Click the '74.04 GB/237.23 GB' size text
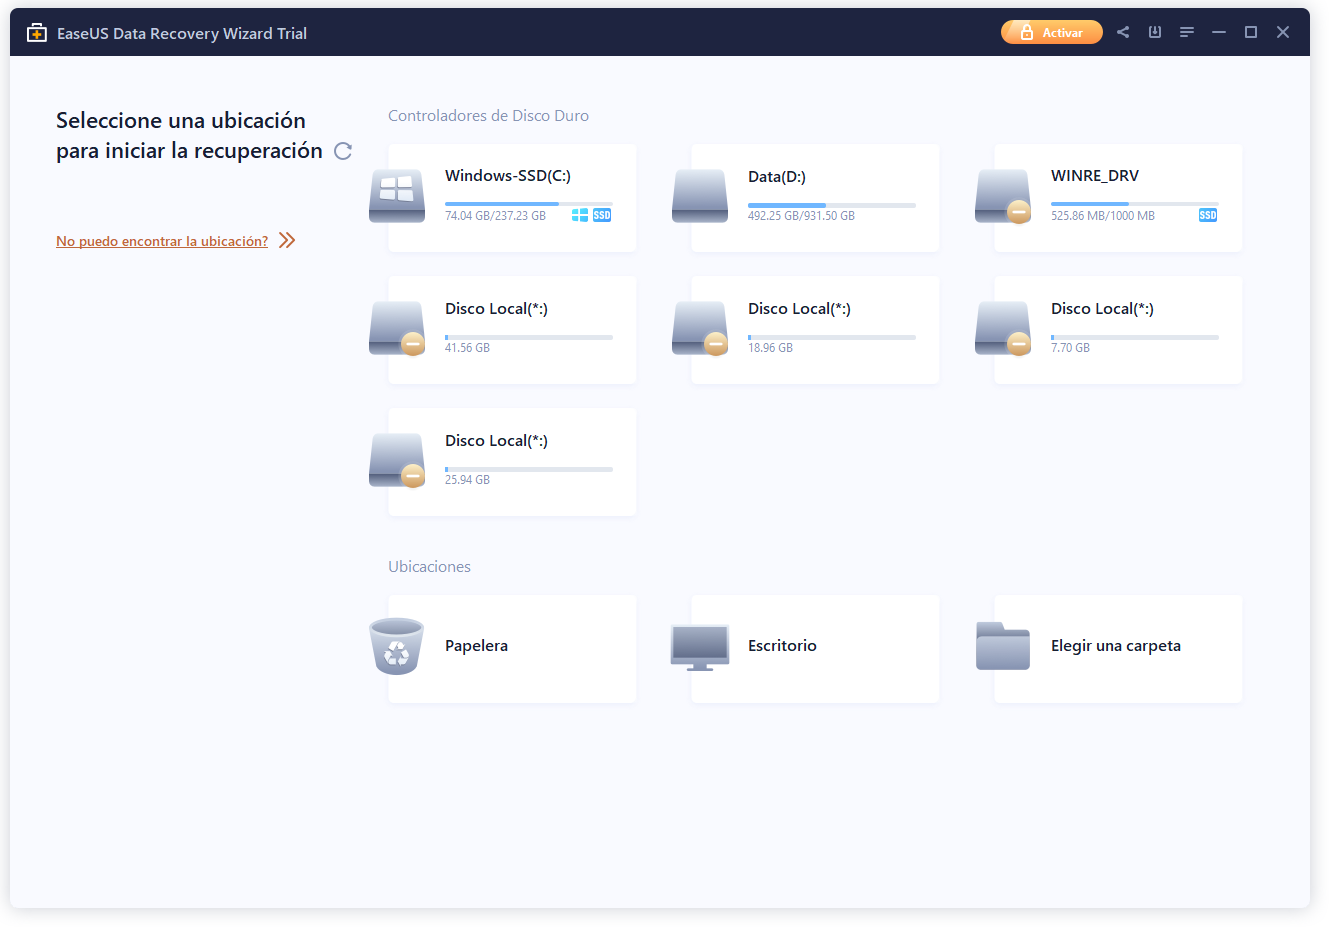 (x=495, y=216)
